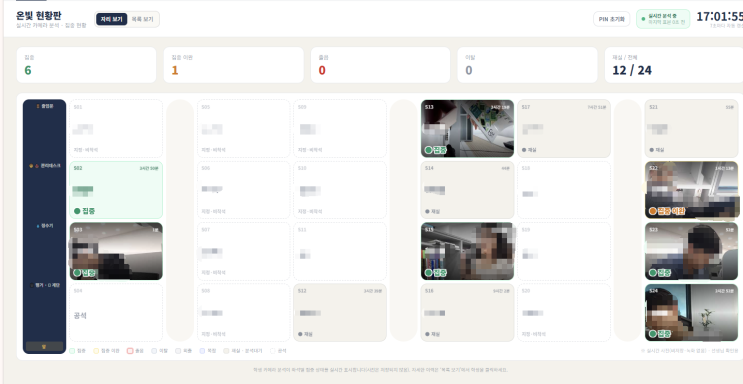
Task: Open the S03 camera thumbnail
Action: point(116,251)
